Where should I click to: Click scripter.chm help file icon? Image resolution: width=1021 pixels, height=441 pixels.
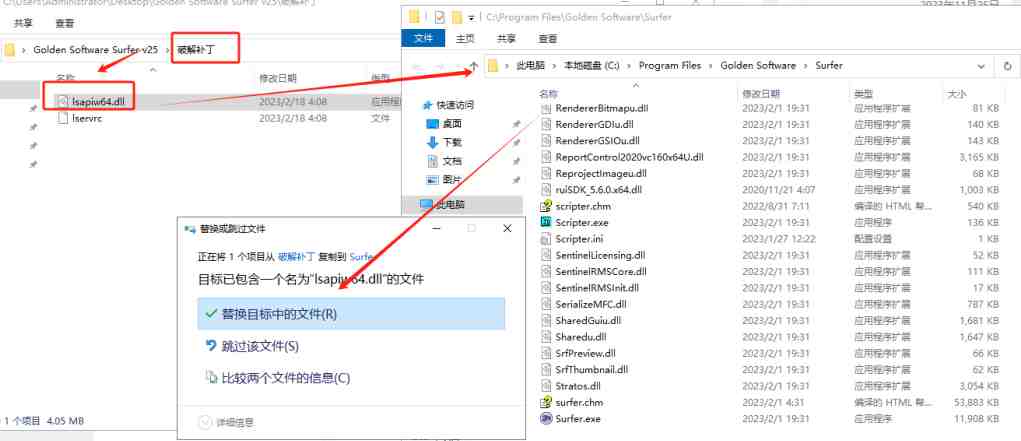coord(546,206)
